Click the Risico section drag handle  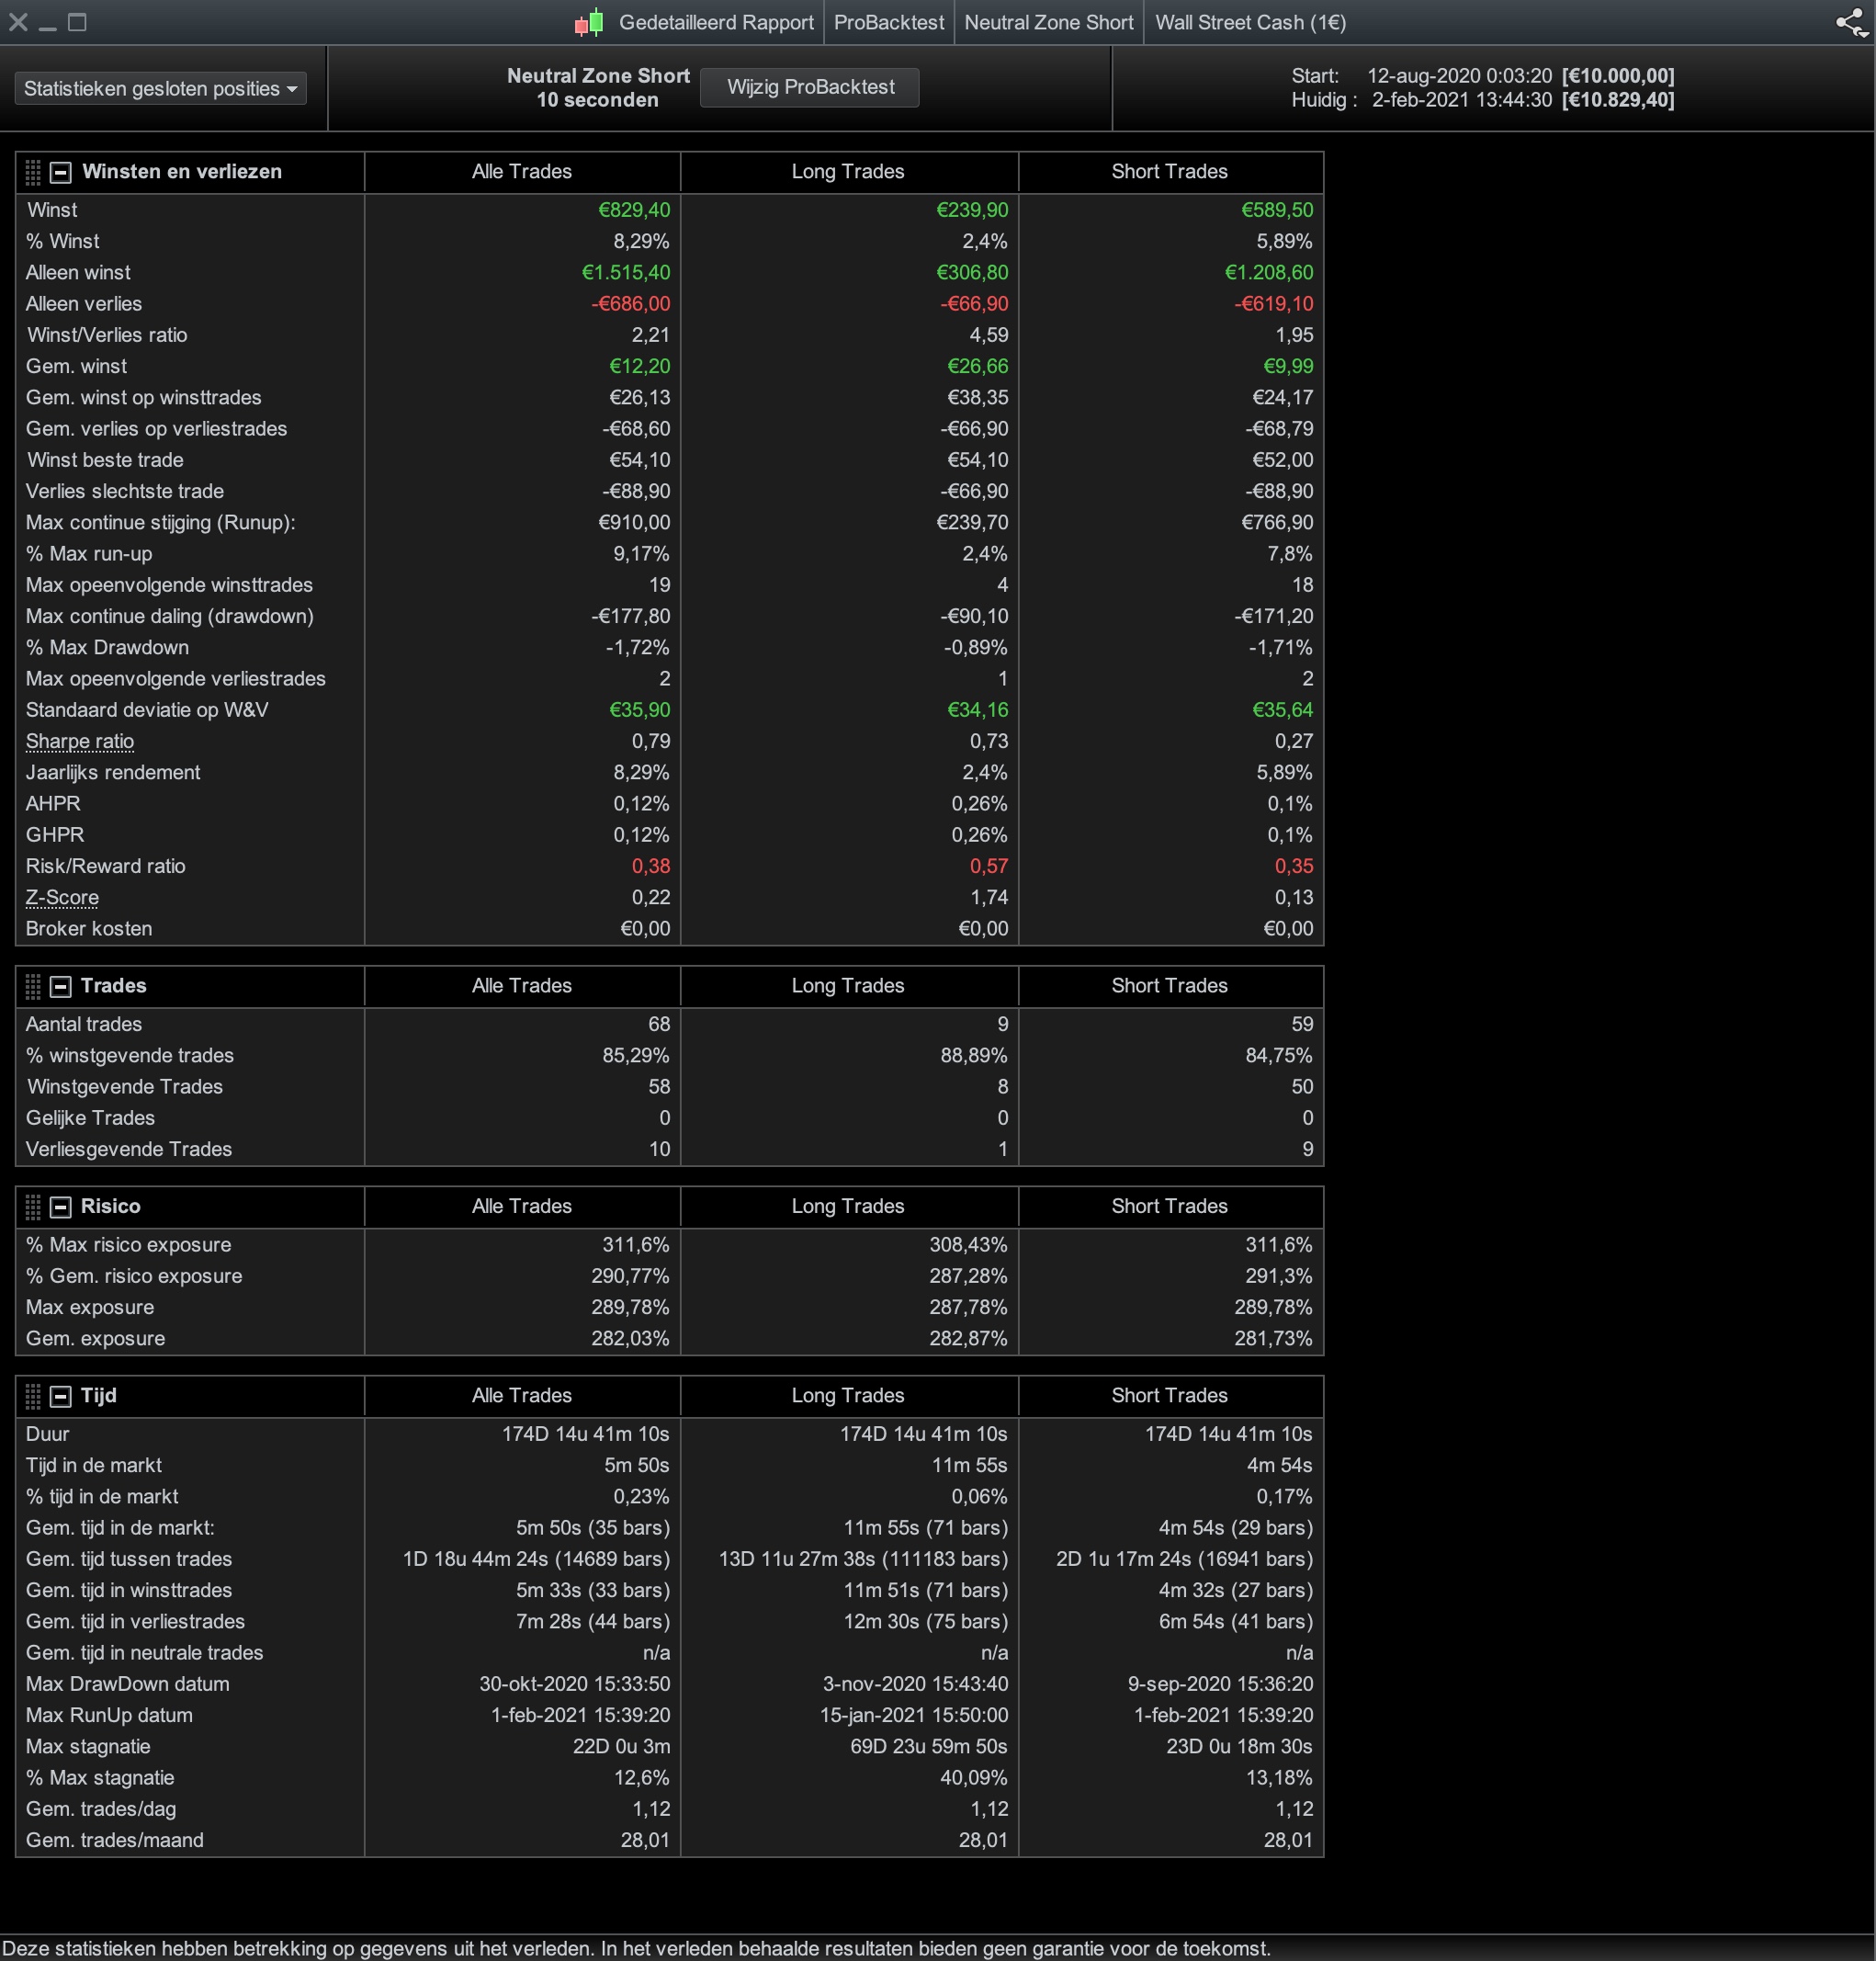33,1206
